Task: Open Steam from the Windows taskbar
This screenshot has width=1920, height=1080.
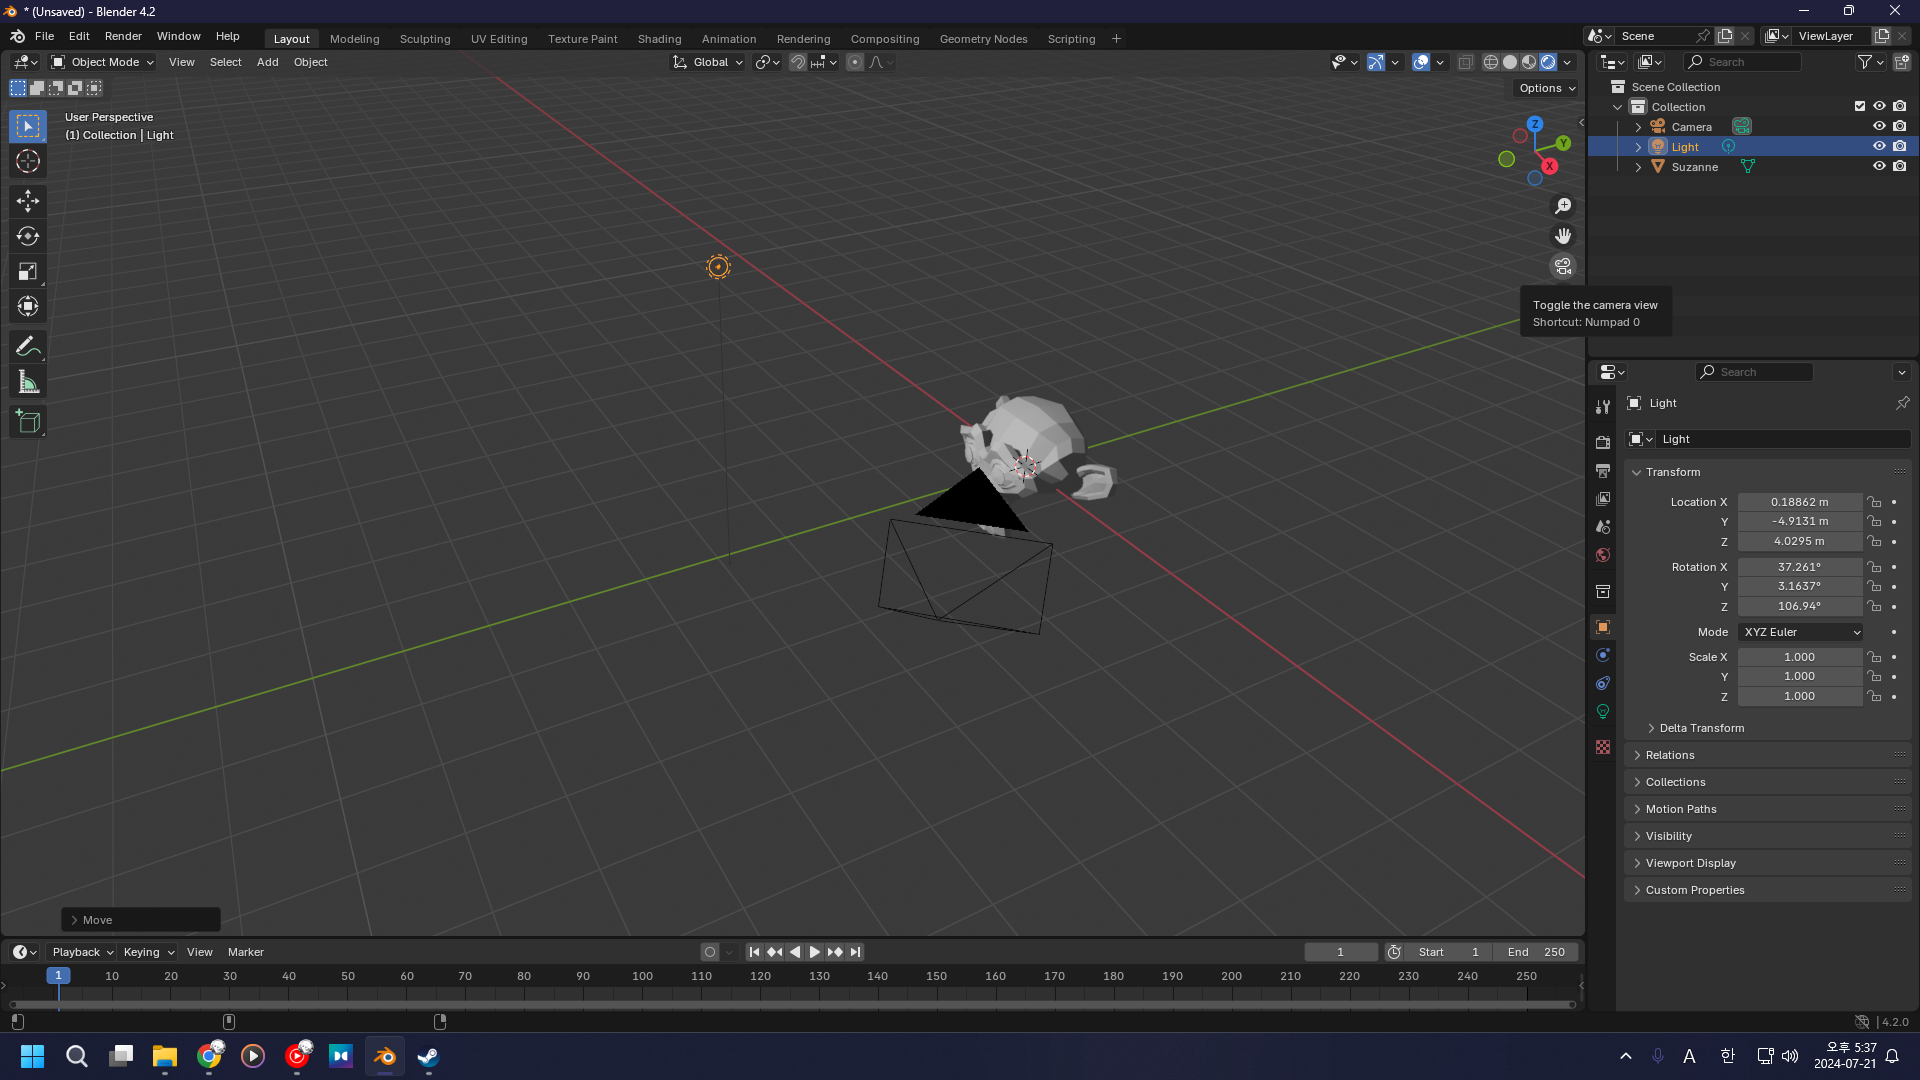Action: [428, 1056]
